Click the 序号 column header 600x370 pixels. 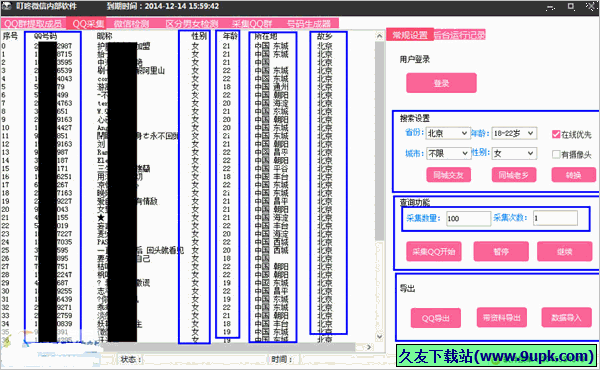tap(10, 36)
